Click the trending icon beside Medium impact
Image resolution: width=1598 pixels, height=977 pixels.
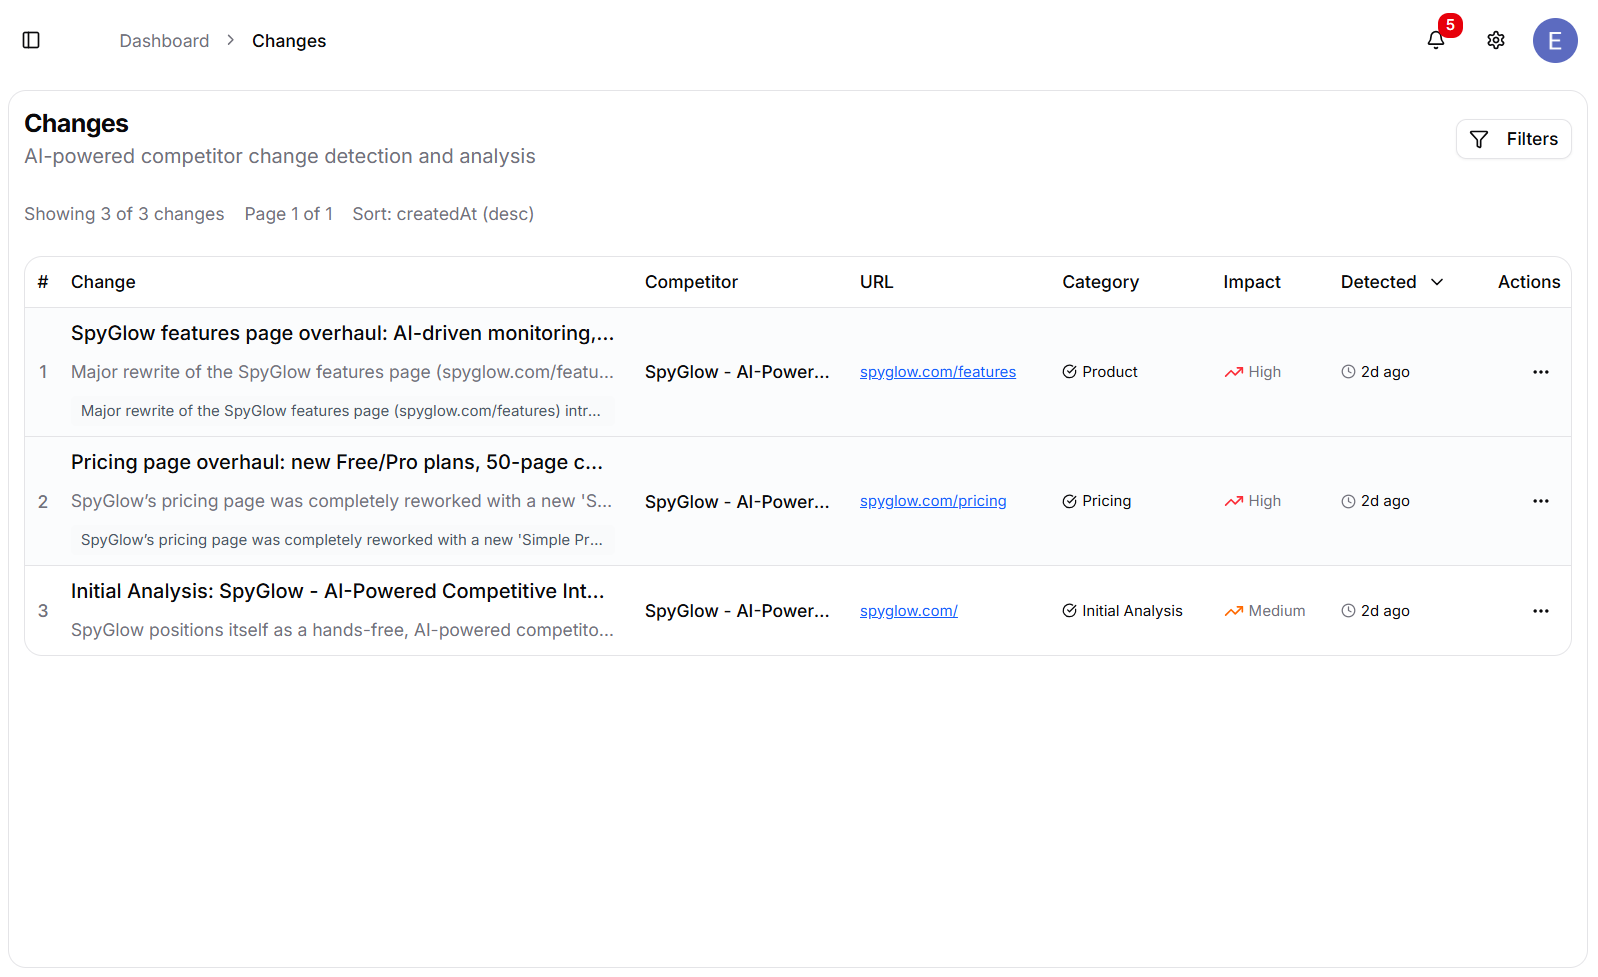coord(1234,611)
